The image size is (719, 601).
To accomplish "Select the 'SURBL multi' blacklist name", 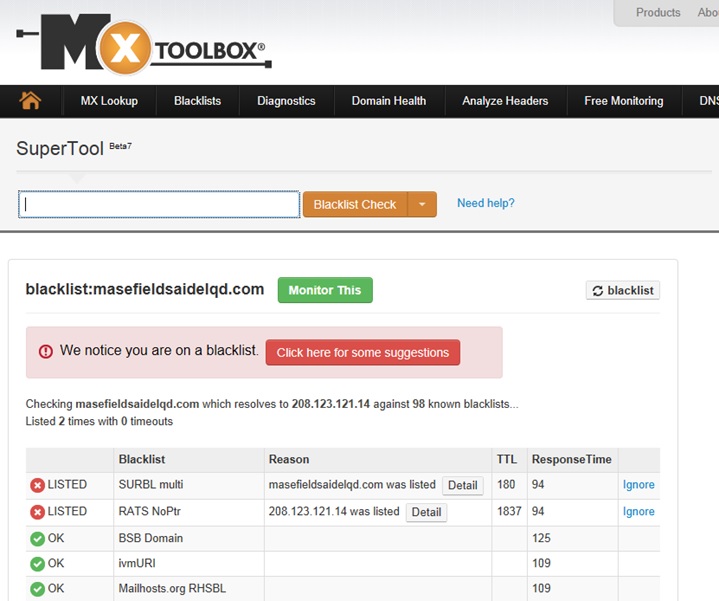I will [x=151, y=485].
